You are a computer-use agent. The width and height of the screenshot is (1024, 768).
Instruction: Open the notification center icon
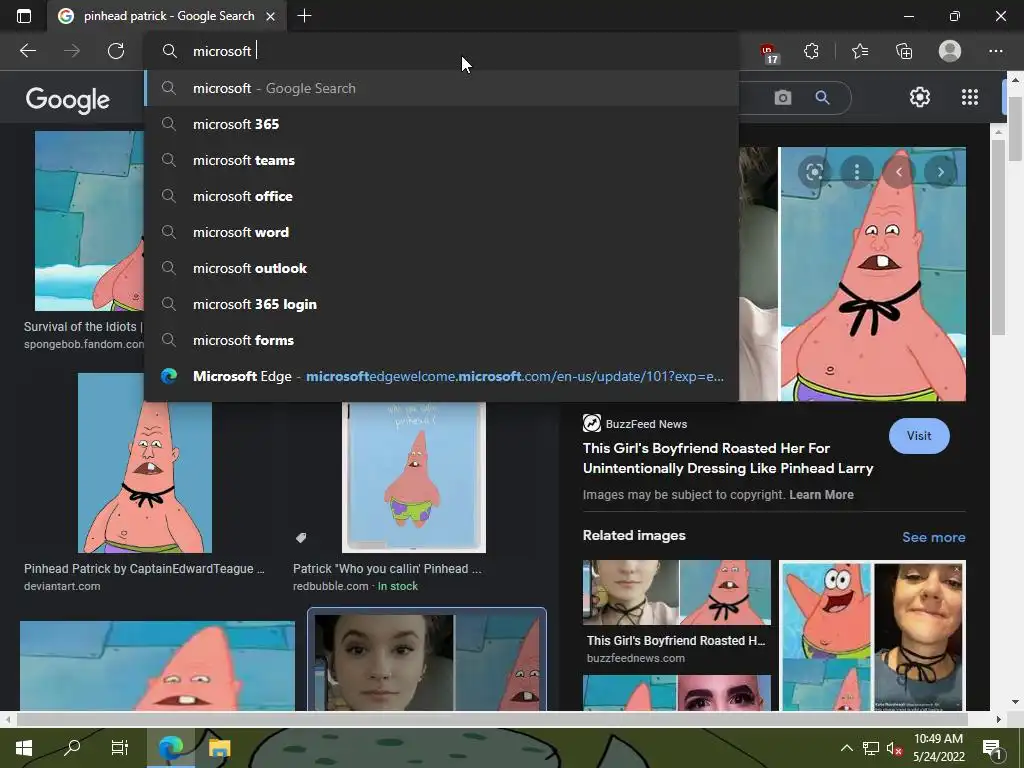(992, 749)
